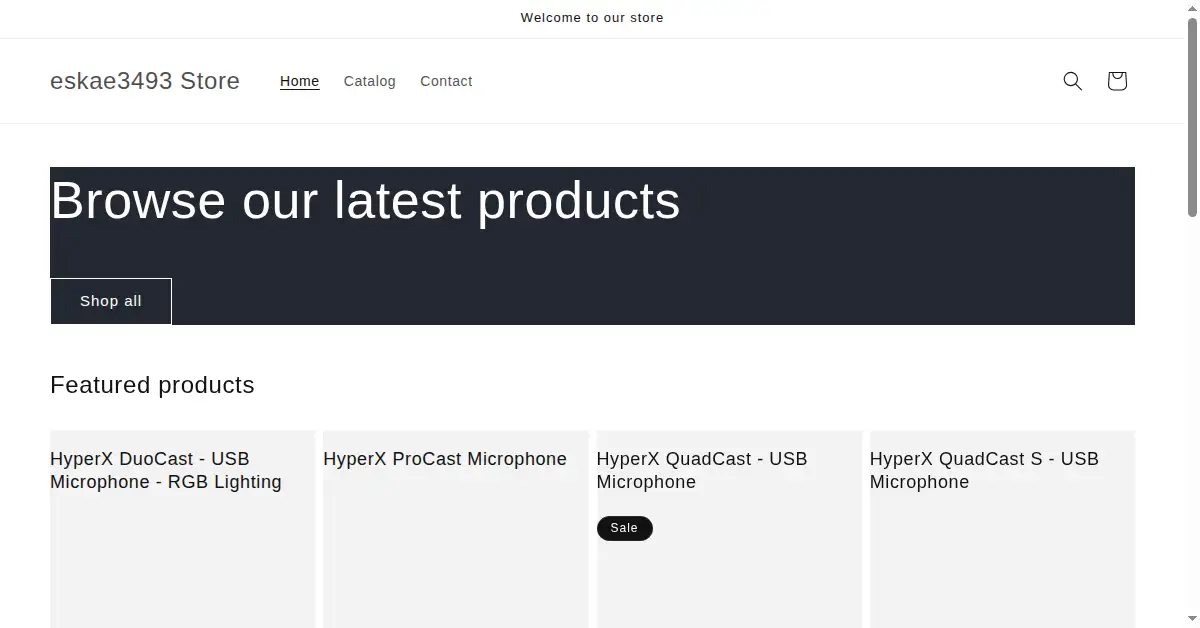The image size is (1200, 628).
Task: Open the search icon in header
Action: (x=1072, y=81)
